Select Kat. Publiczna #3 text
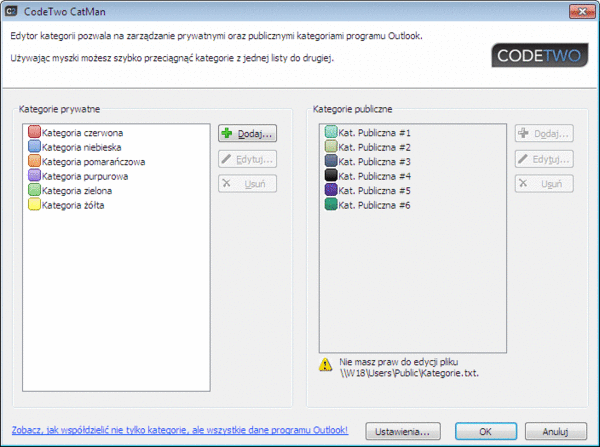600x447 pixels. click(x=374, y=162)
